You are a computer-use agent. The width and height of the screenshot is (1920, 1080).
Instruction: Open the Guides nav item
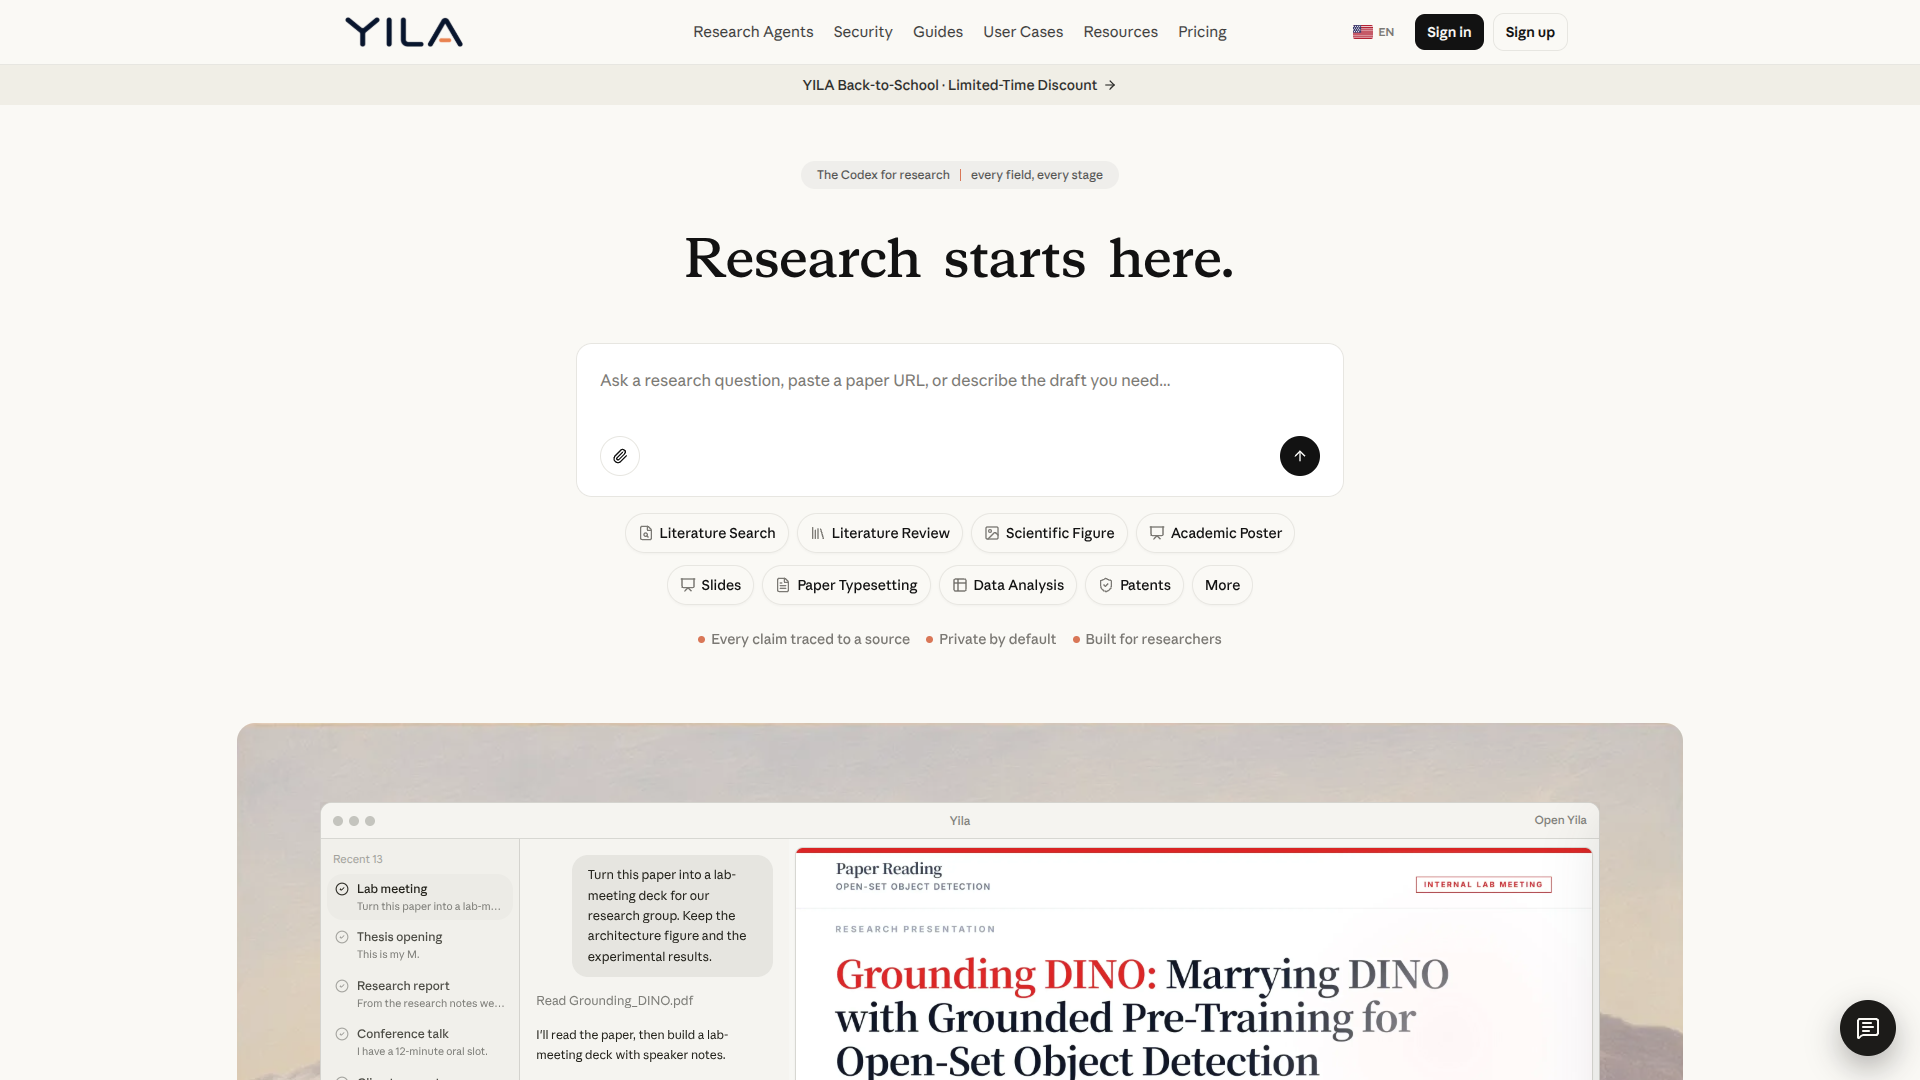click(938, 32)
